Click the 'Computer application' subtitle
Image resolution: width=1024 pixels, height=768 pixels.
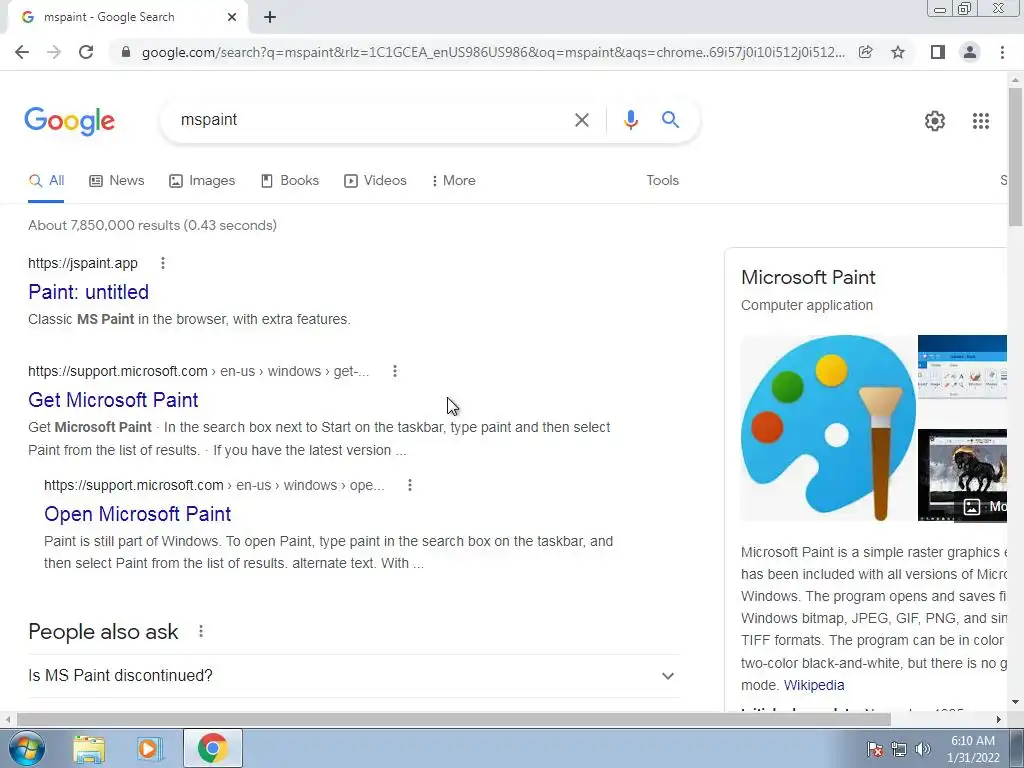[807, 306]
